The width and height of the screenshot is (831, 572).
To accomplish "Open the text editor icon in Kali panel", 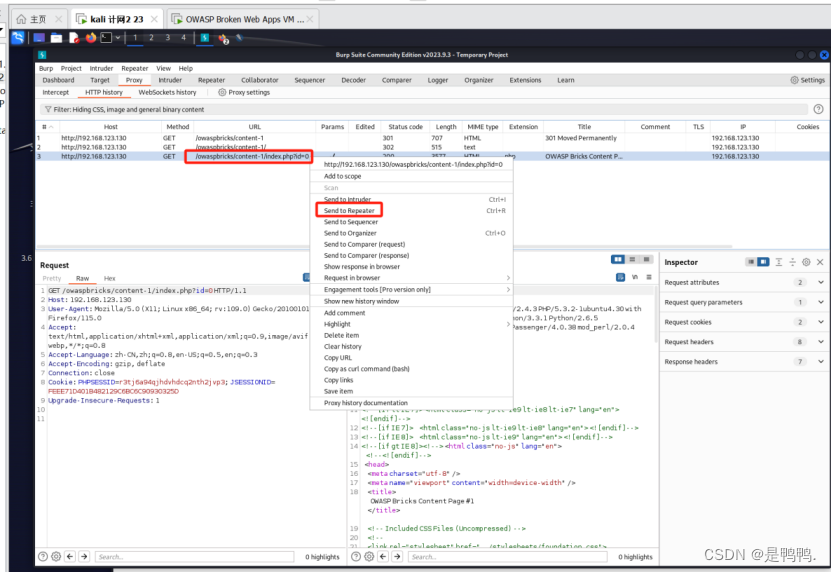I will (x=74, y=38).
